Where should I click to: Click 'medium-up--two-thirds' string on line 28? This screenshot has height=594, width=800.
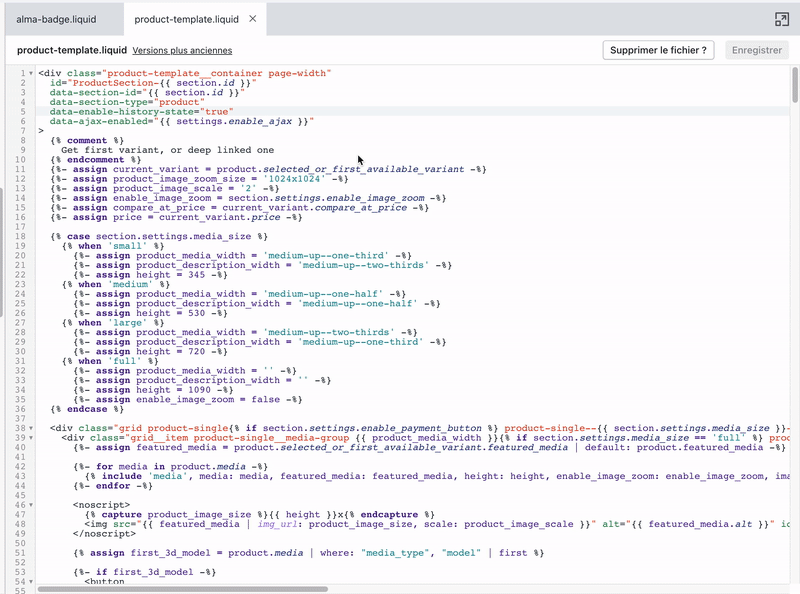pyautogui.click(x=329, y=333)
